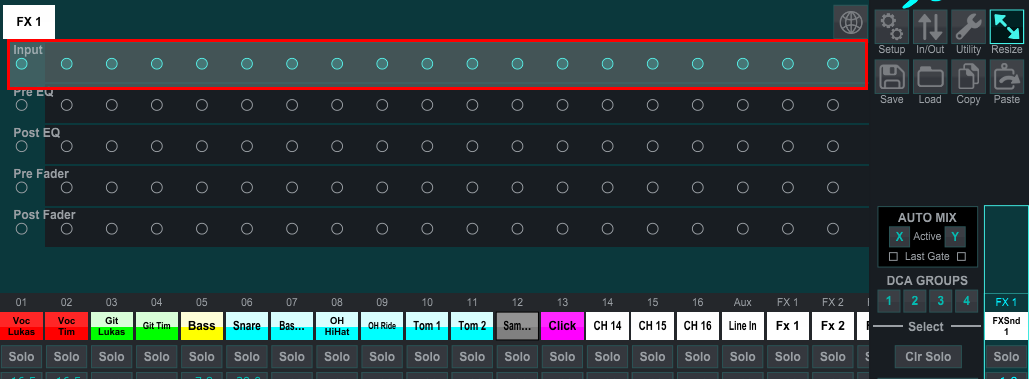The image size is (1030, 379).
Task: Open the Utility wrench icon
Action: click(x=968, y=26)
